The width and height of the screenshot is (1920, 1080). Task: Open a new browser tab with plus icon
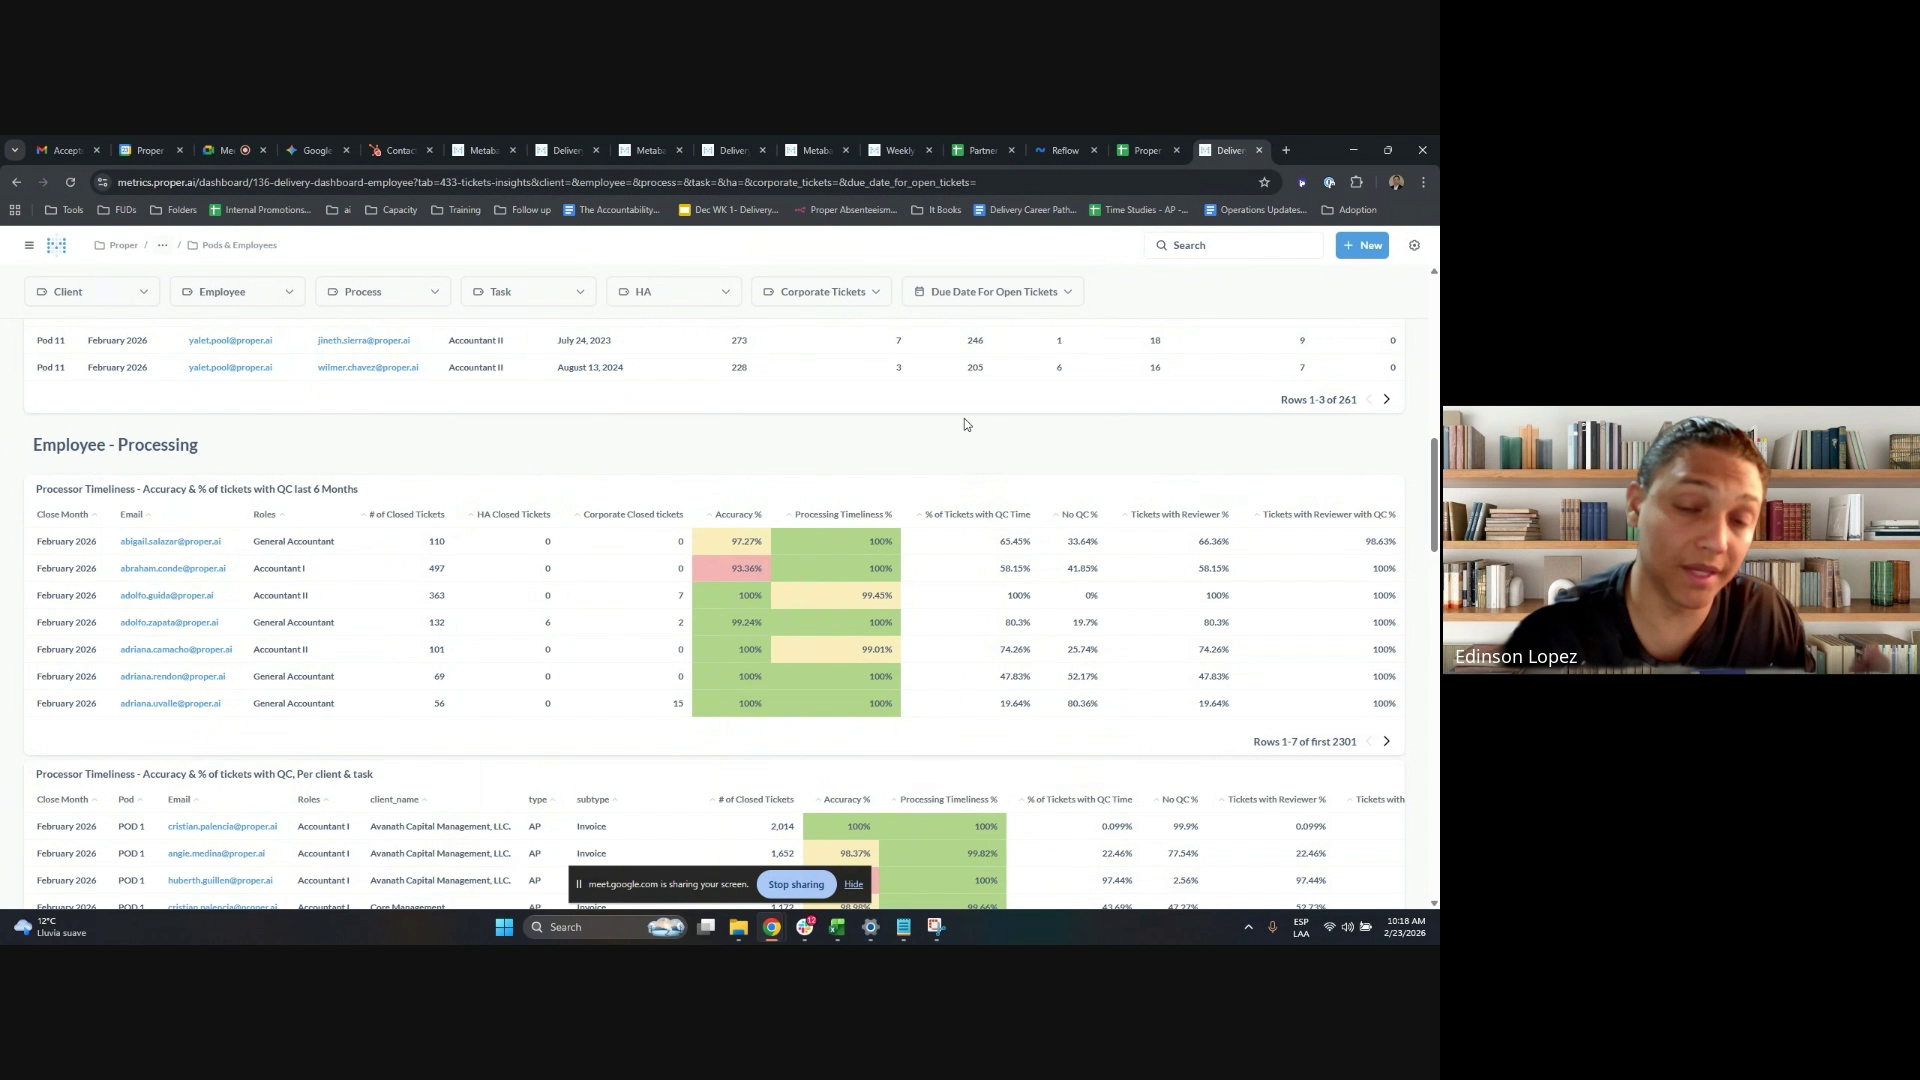point(1286,150)
